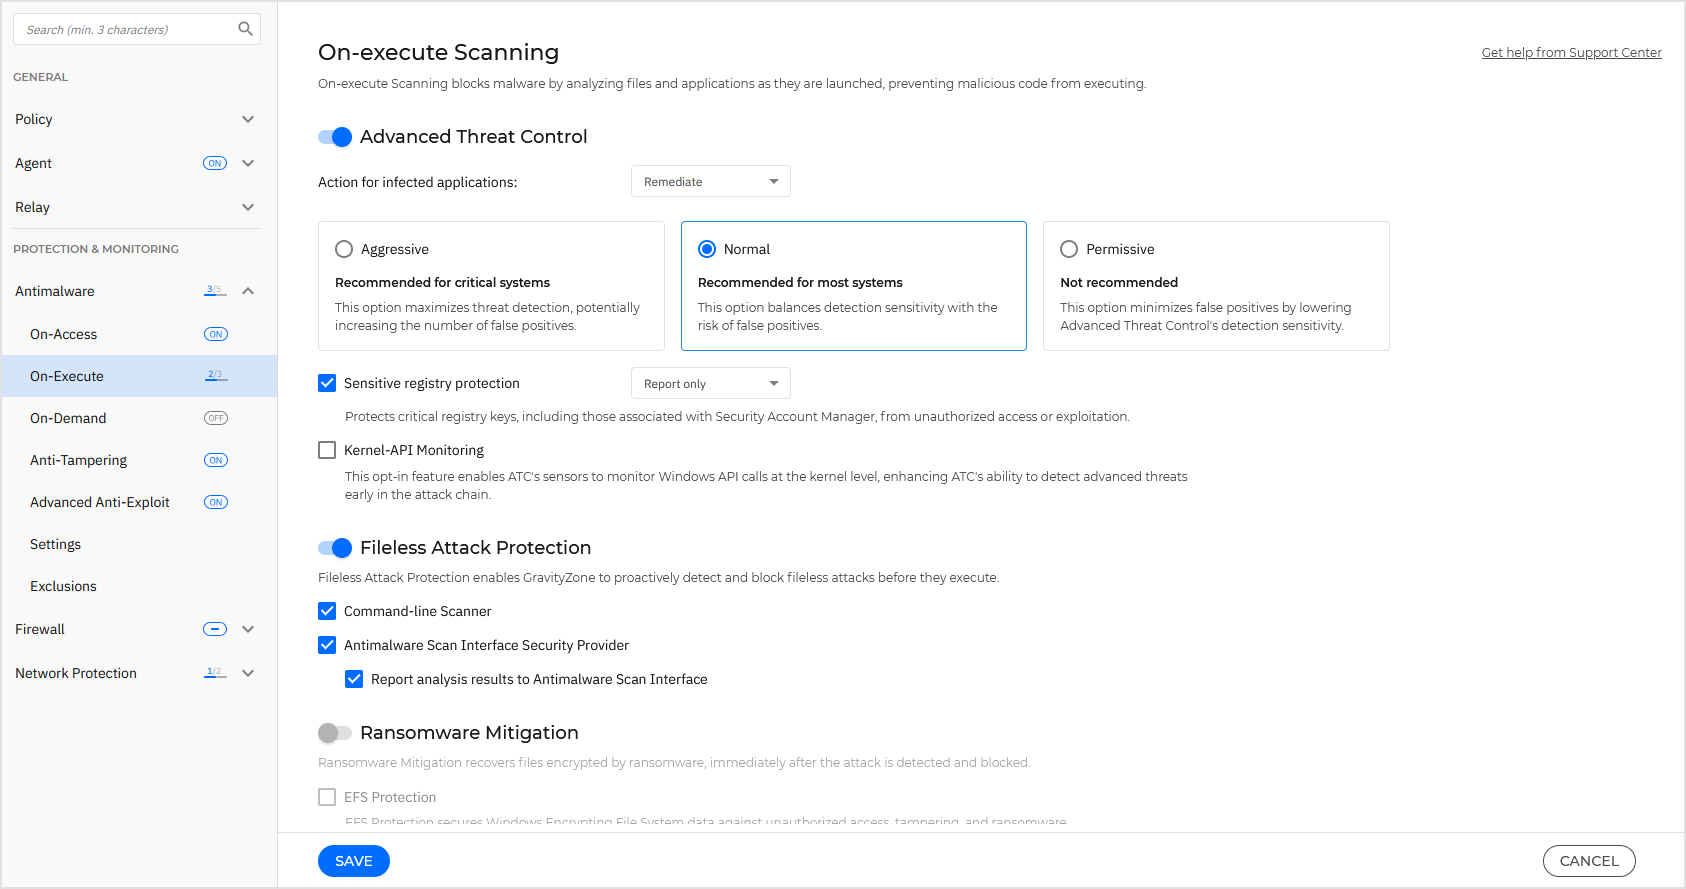1686x889 pixels.
Task: Click the Network Protection 1/2 module counter
Action: coord(214,673)
